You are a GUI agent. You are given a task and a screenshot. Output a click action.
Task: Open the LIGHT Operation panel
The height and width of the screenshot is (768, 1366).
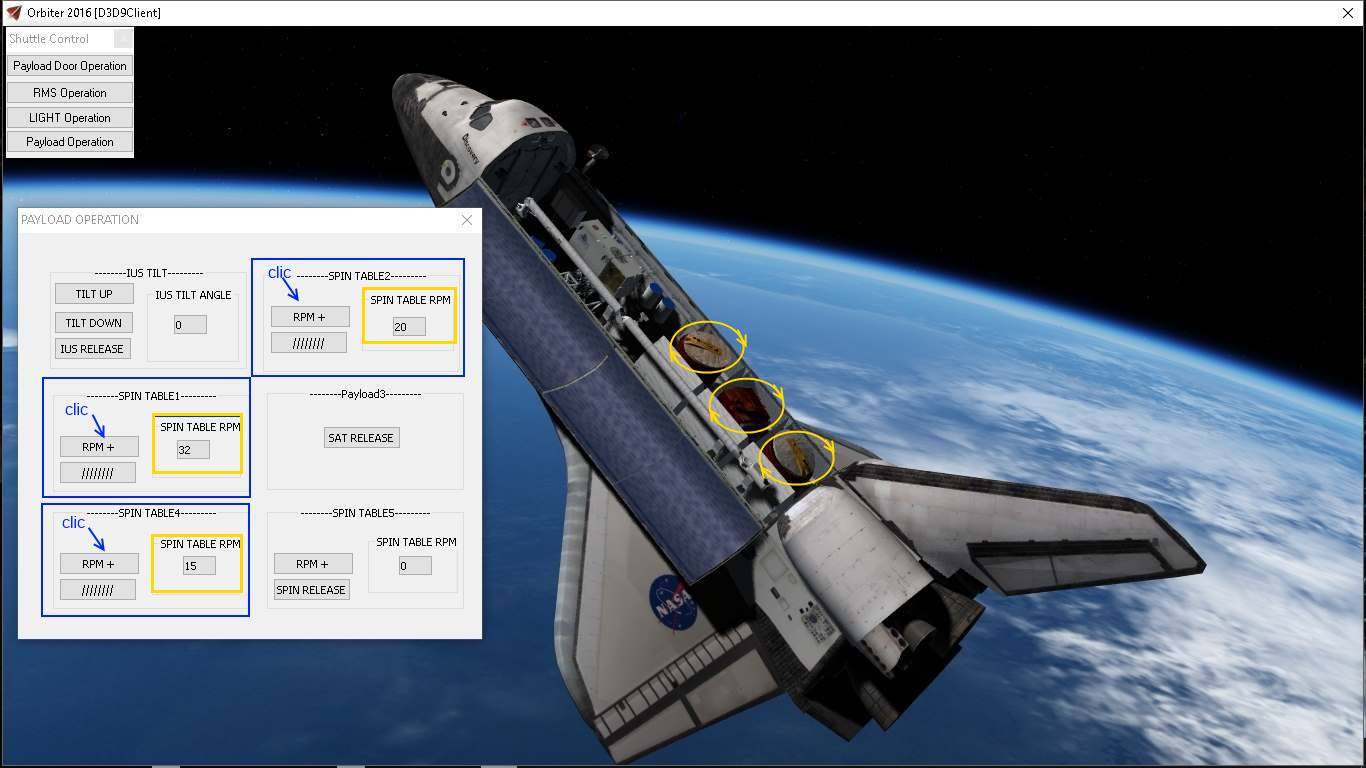(70, 118)
